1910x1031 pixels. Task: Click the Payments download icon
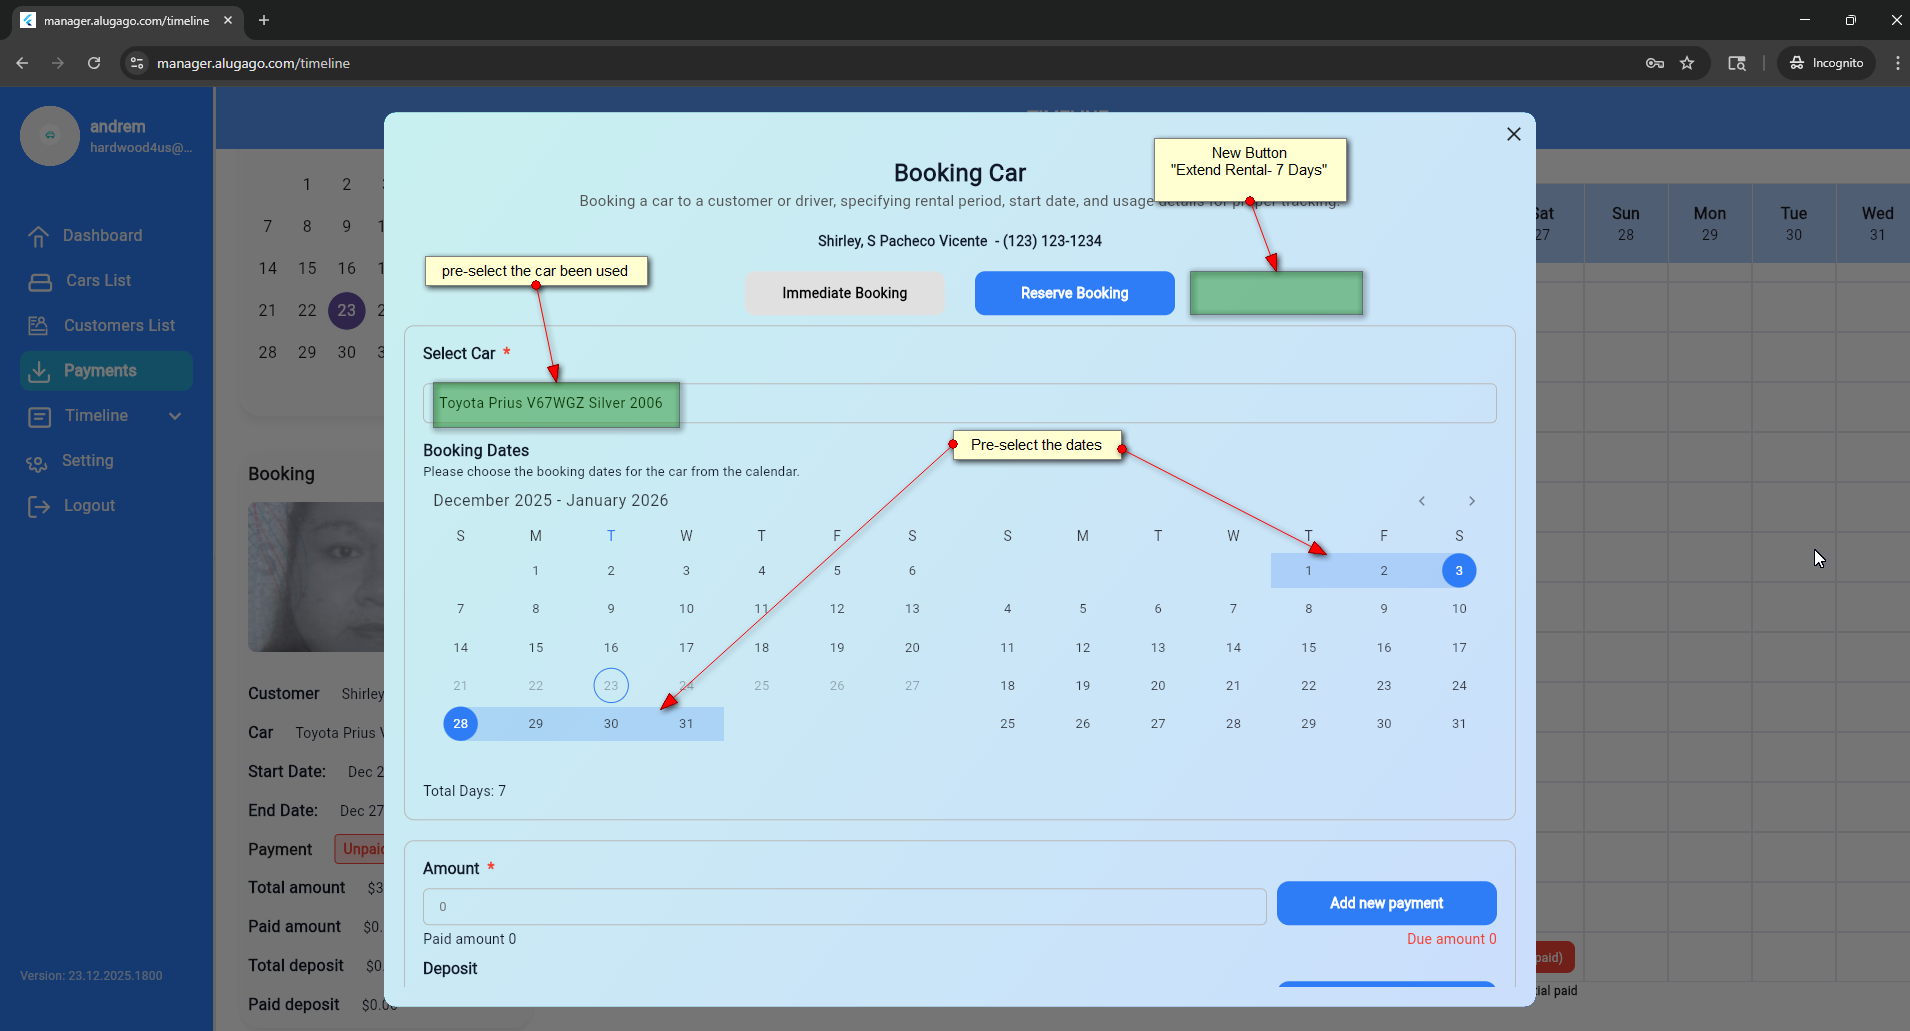(x=39, y=371)
